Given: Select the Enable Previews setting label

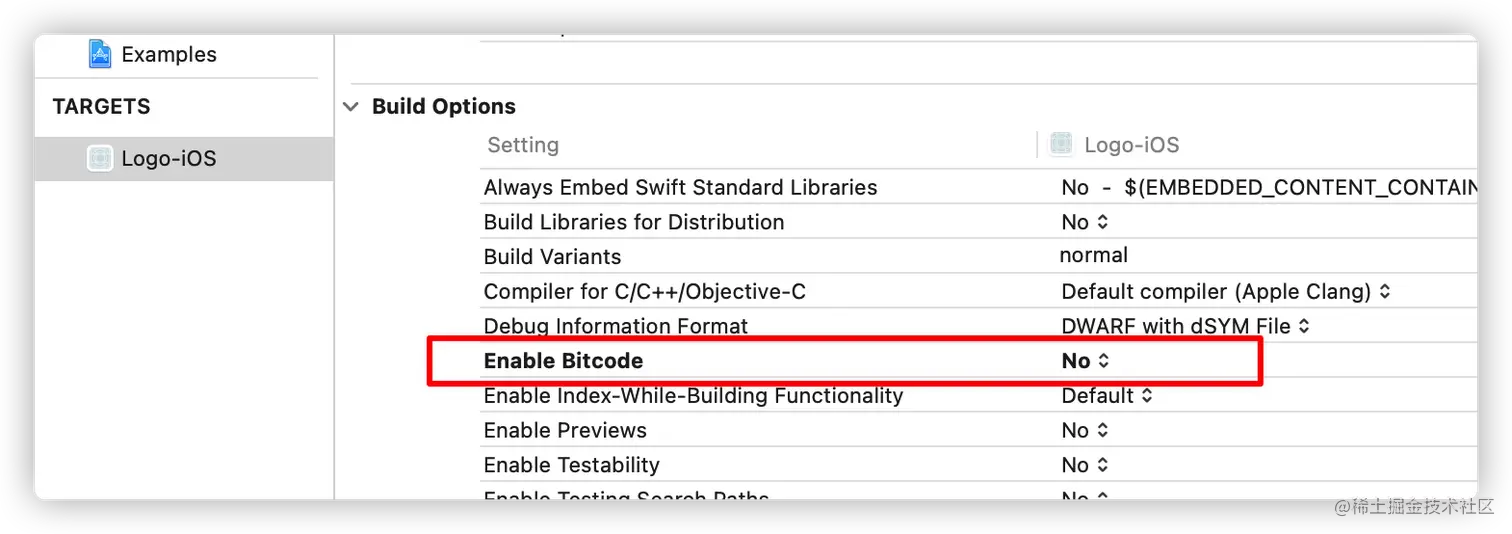Looking at the screenshot, I should (x=565, y=430).
